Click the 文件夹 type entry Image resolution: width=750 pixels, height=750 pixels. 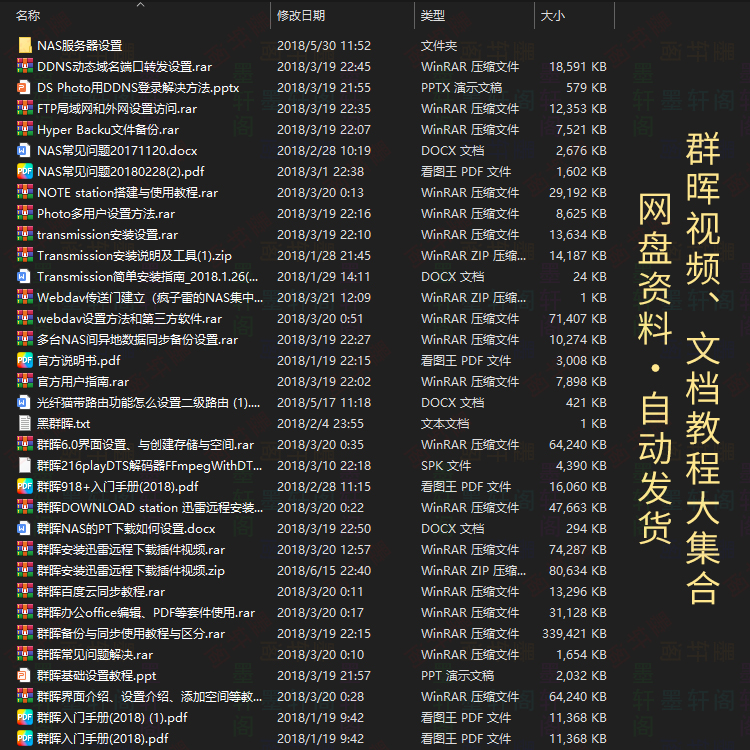tap(439, 45)
